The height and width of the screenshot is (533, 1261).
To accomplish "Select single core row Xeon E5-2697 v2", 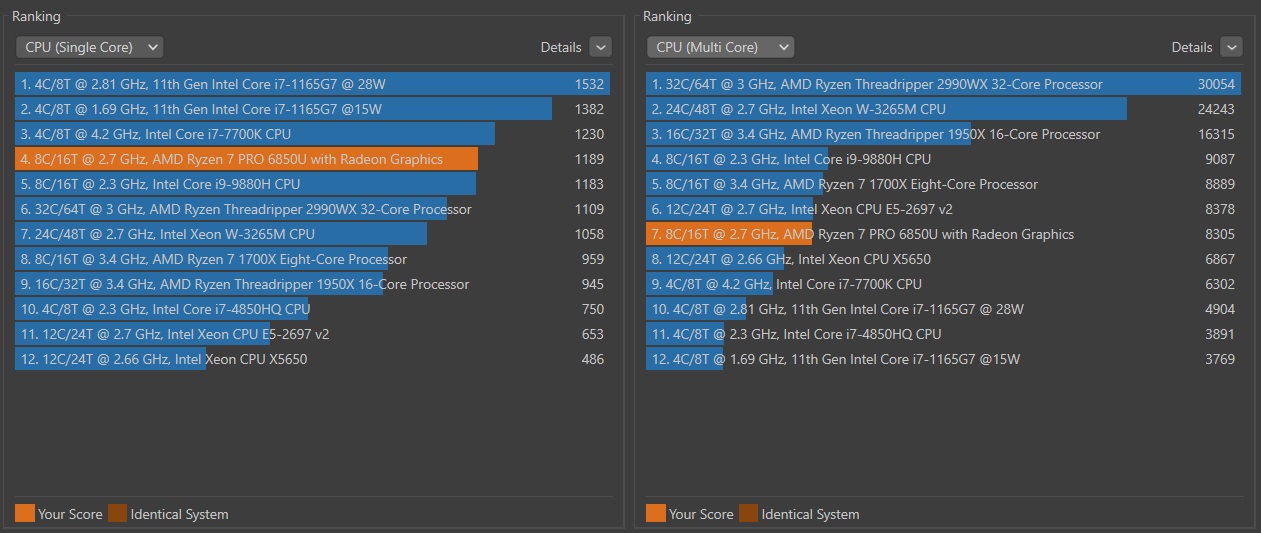I will tap(312, 334).
